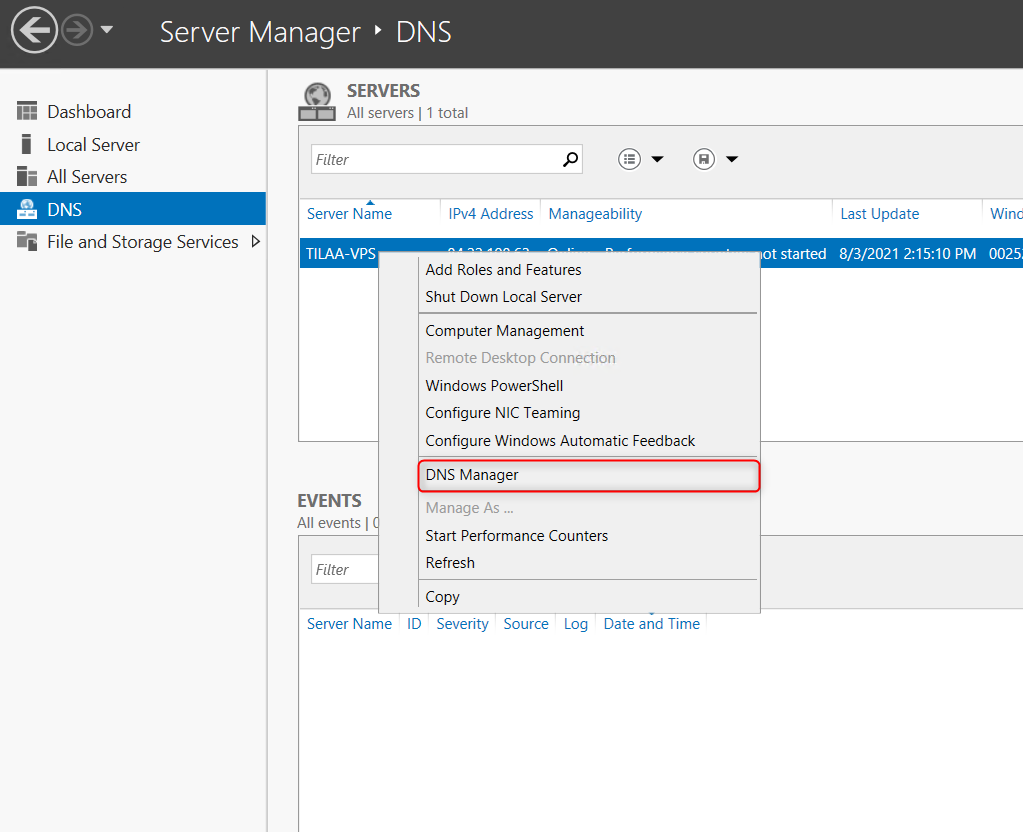The height and width of the screenshot is (832, 1023).
Task: Sort servers by Manageability column
Action: click(595, 214)
